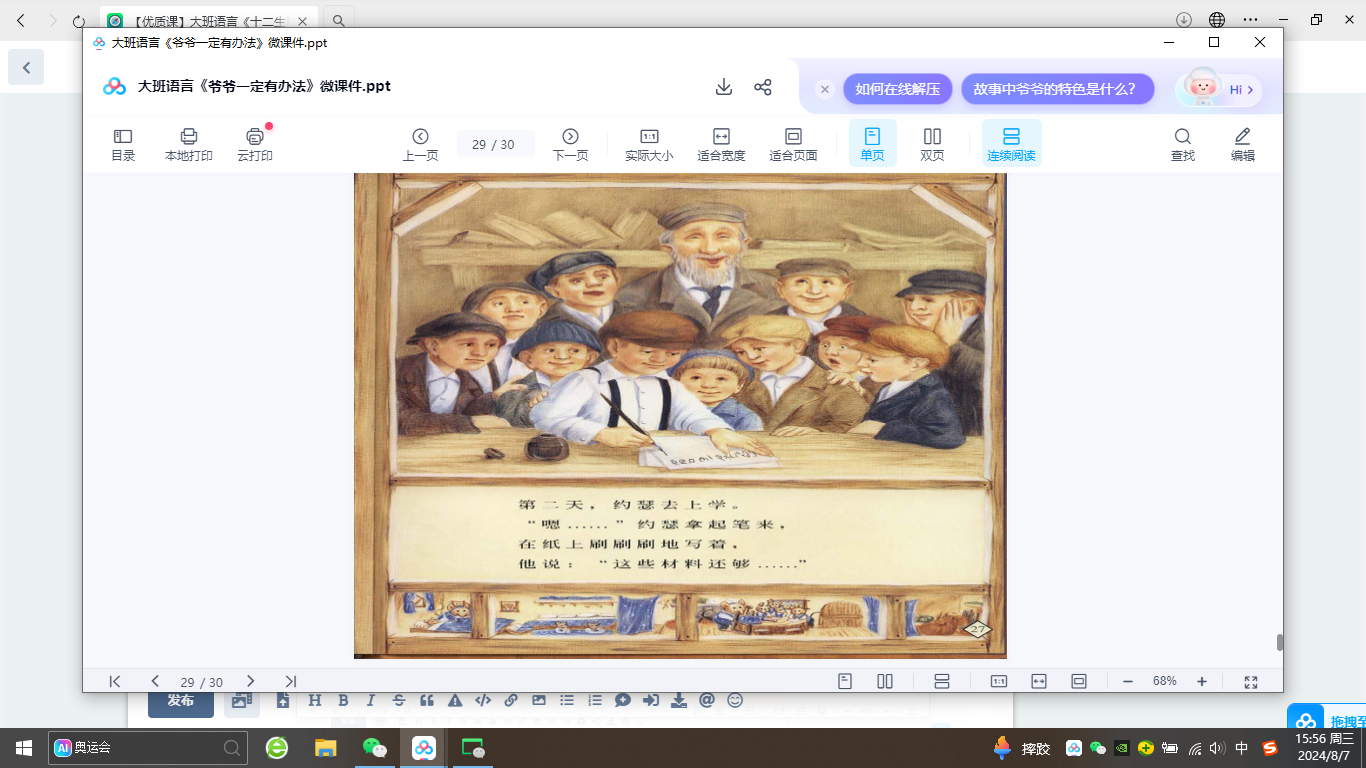
Task: Click bold B in background editor toolbar
Action: tap(343, 700)
